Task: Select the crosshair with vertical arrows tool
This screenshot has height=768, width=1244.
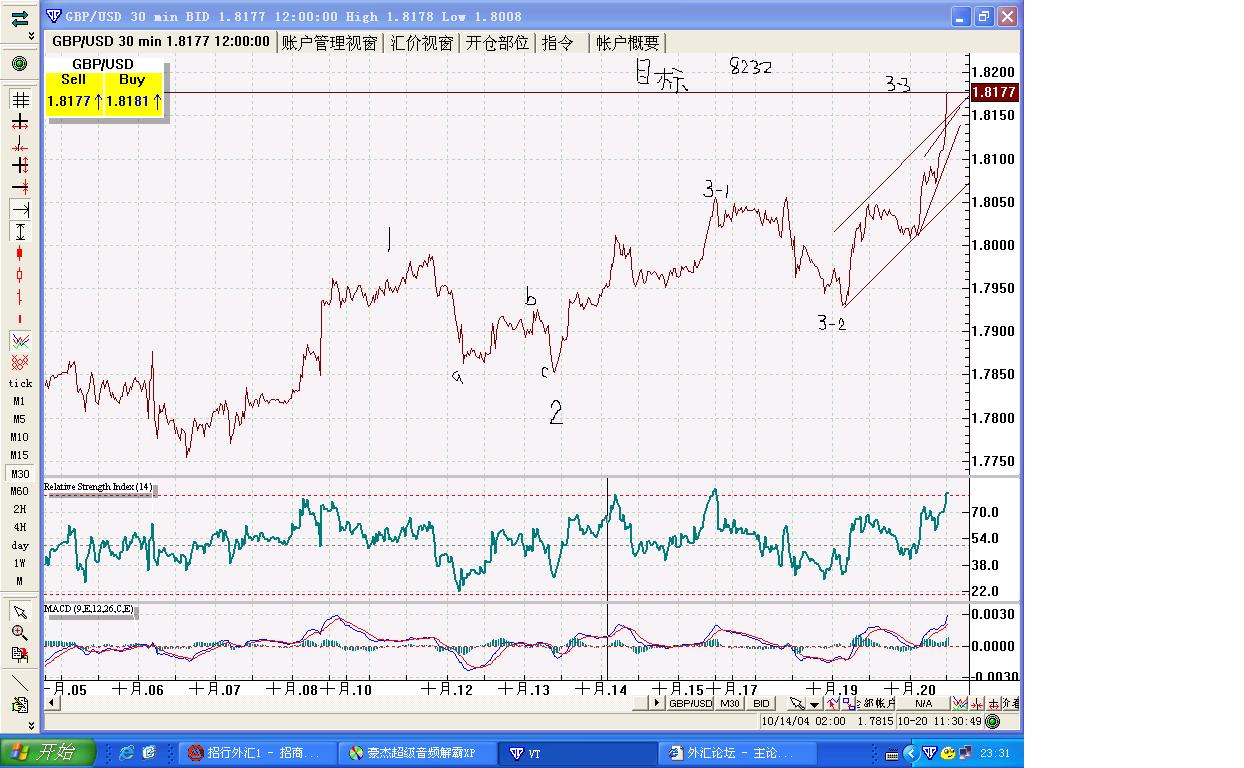Action: 20,166
